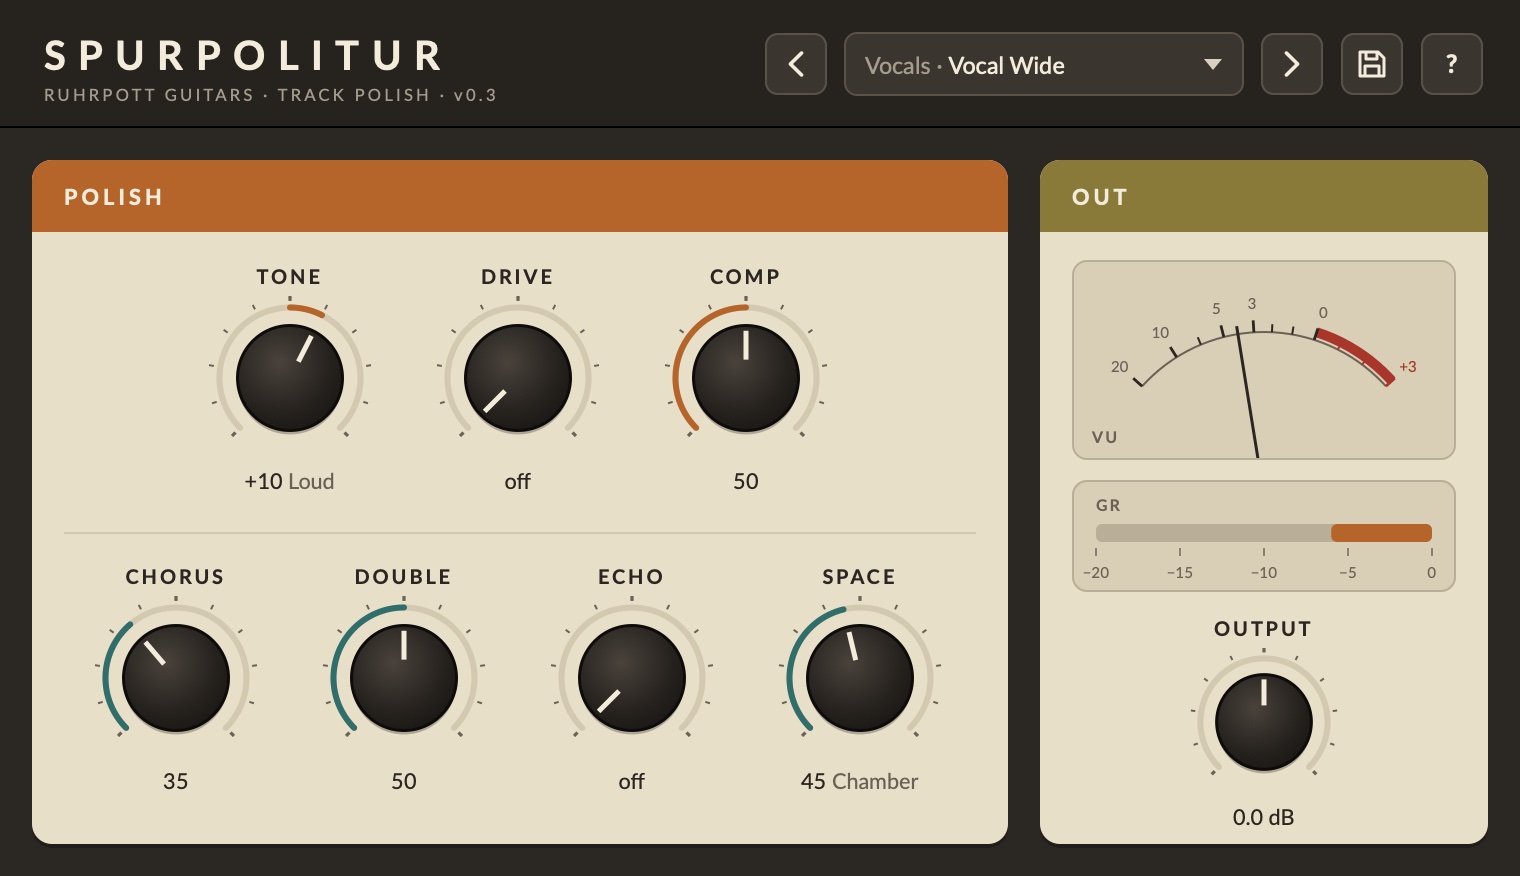Click the Chorus value '35'
Screen dimensions: 1520x876
click(x=176, y=781)
